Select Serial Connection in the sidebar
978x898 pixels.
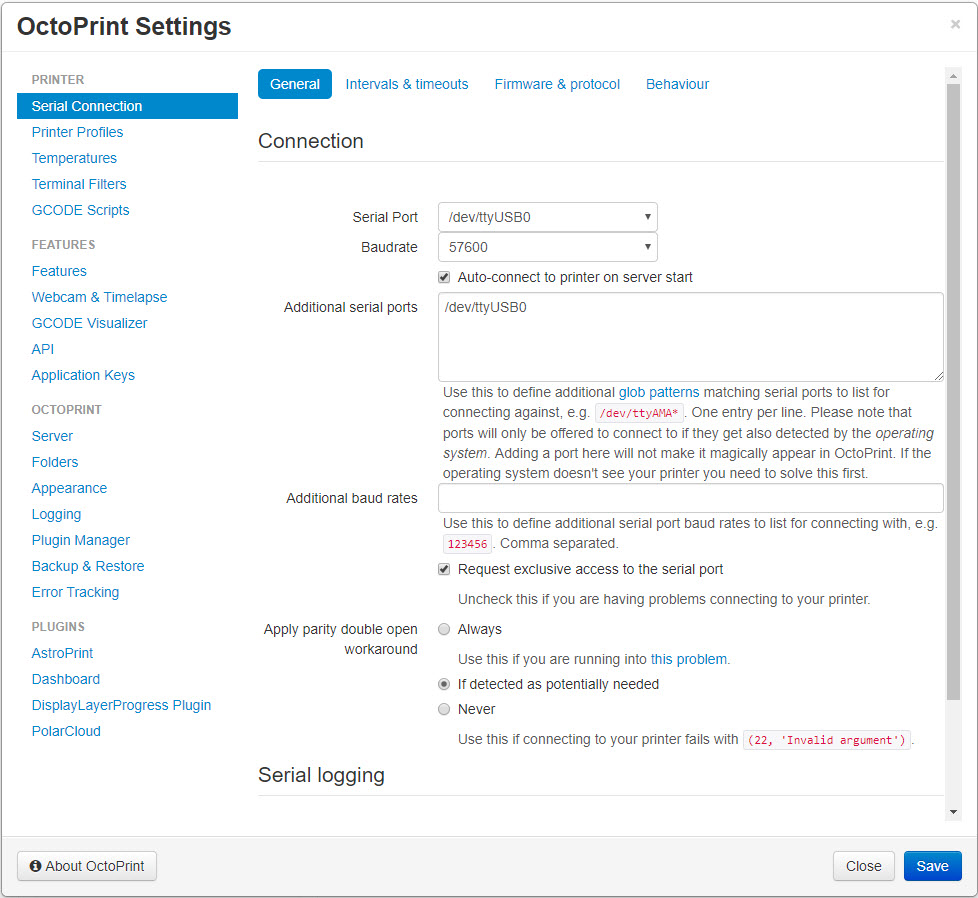(x=127, y=106)
